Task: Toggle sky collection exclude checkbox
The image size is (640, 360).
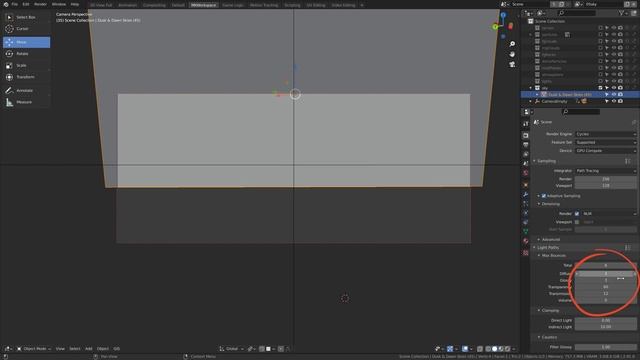Action: (600, 88)
